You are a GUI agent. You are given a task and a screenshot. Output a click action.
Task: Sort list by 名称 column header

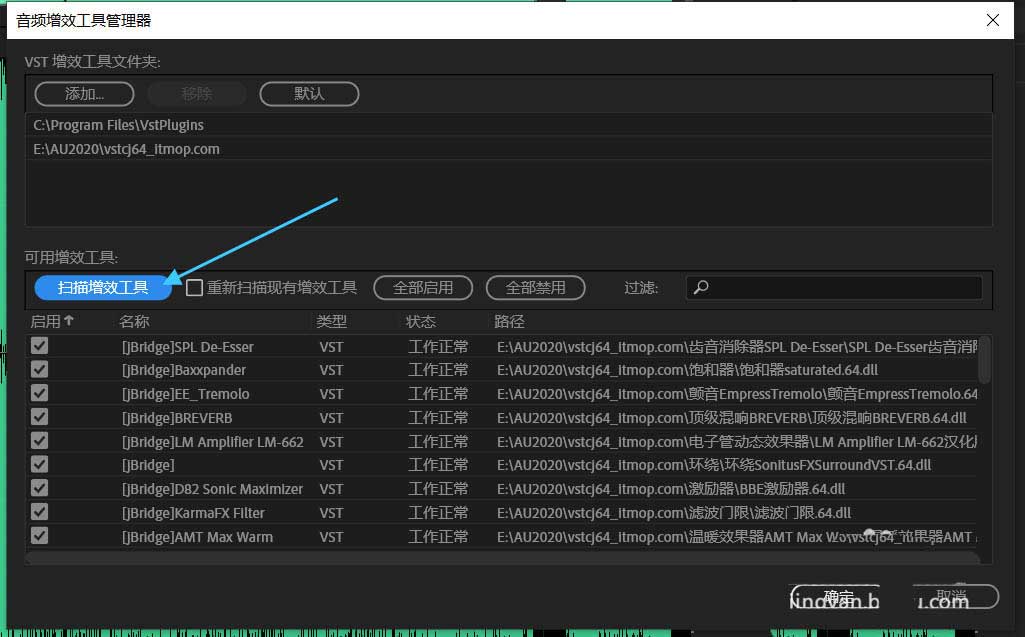point(134,321)
